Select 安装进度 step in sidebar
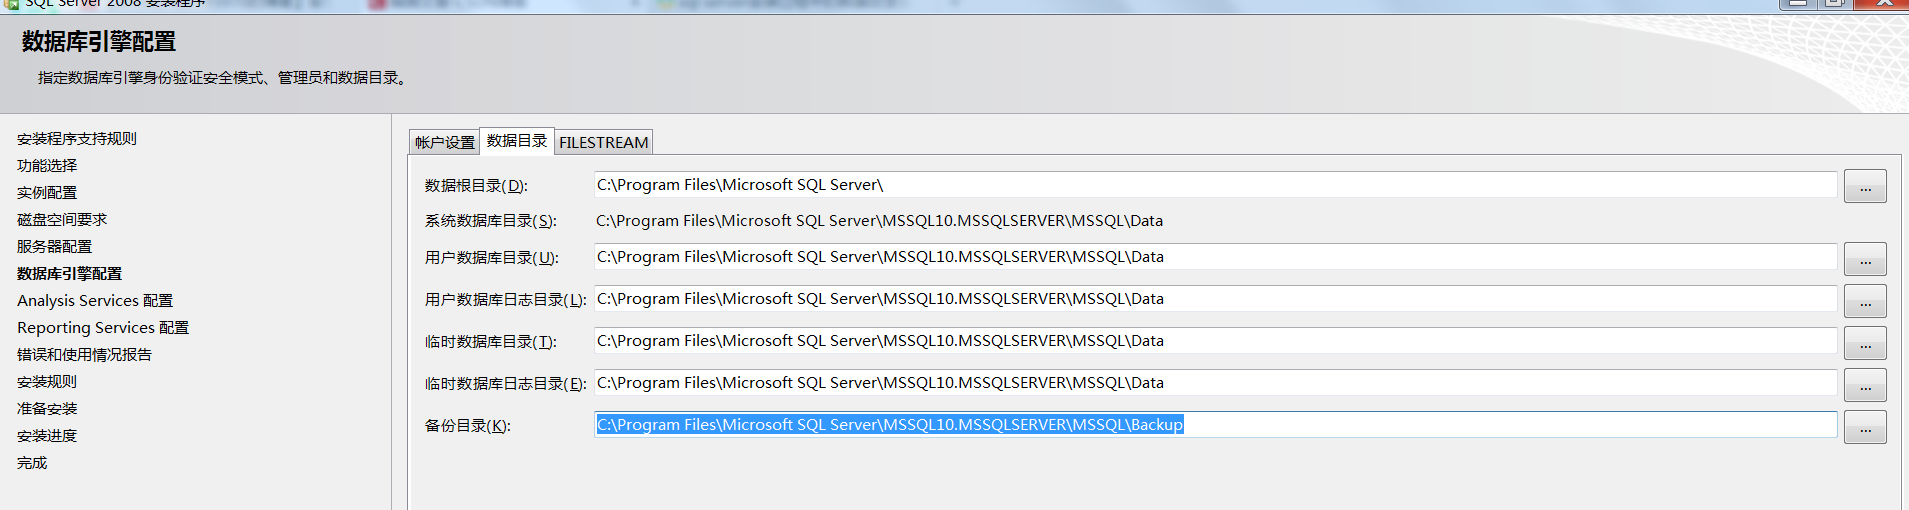The image size is (1909, 510). tap(47, 436)
